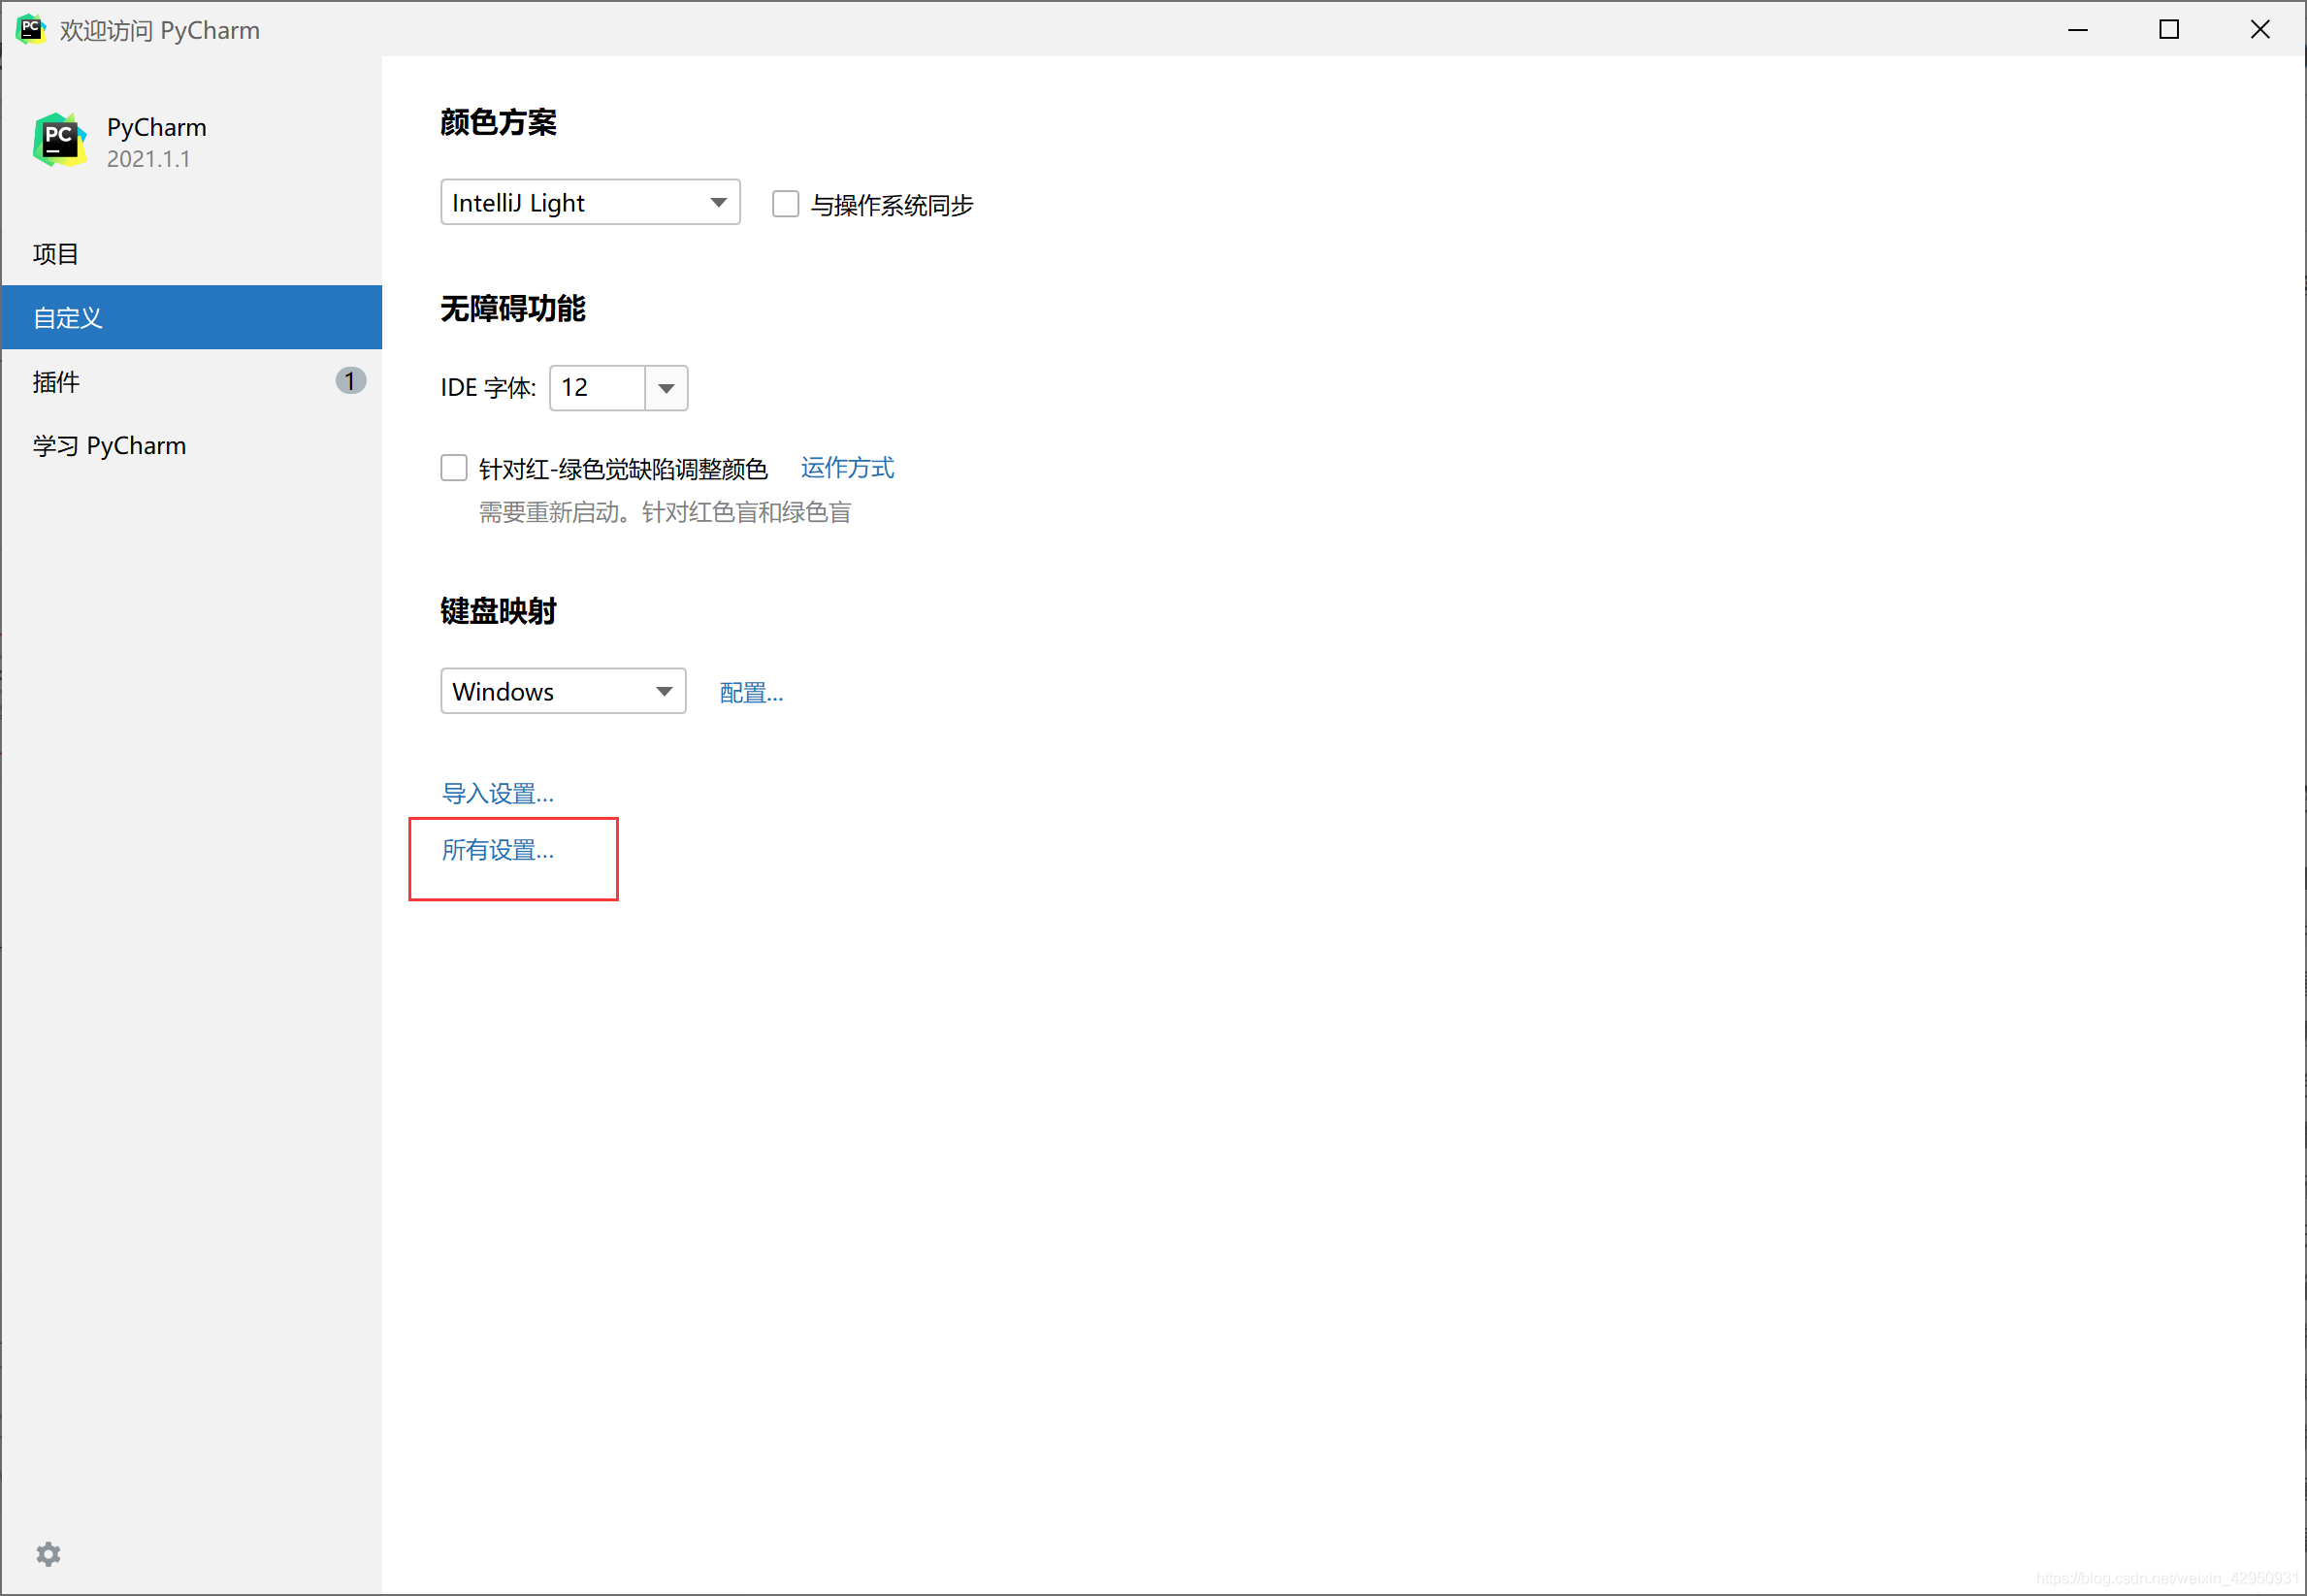Select the 自定义 sidebar tab
This screenshot has width=2307, height=1596.
(x=68, y=318)
